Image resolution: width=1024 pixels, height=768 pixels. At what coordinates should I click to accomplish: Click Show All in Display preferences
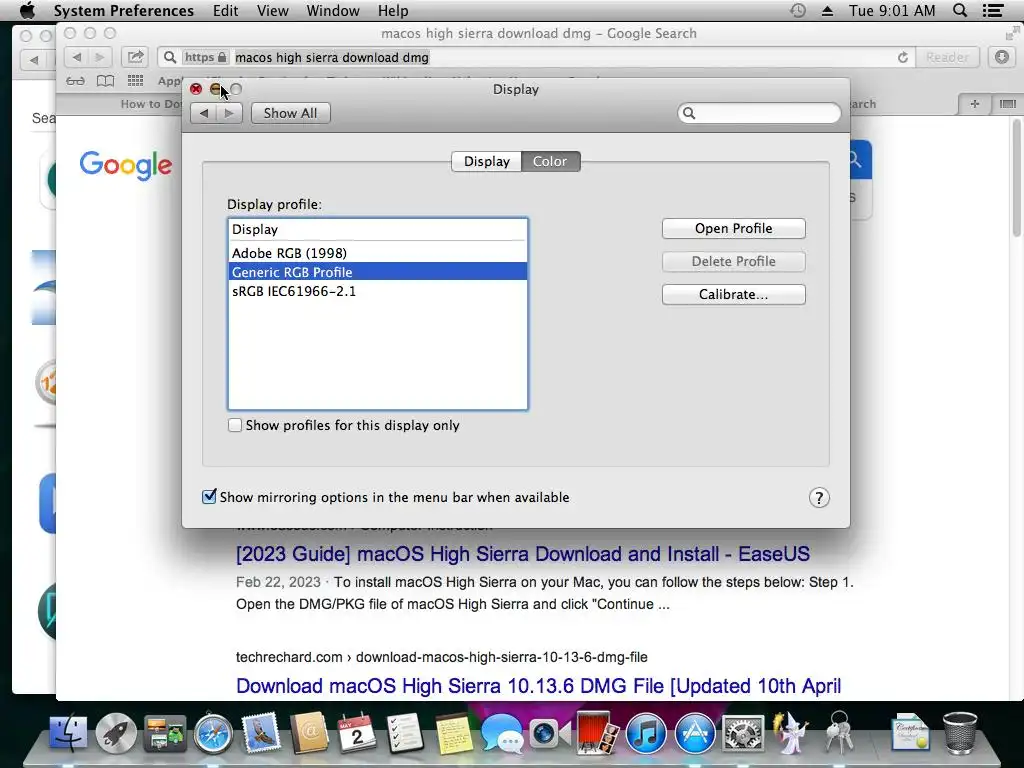(x=291, y=113)
